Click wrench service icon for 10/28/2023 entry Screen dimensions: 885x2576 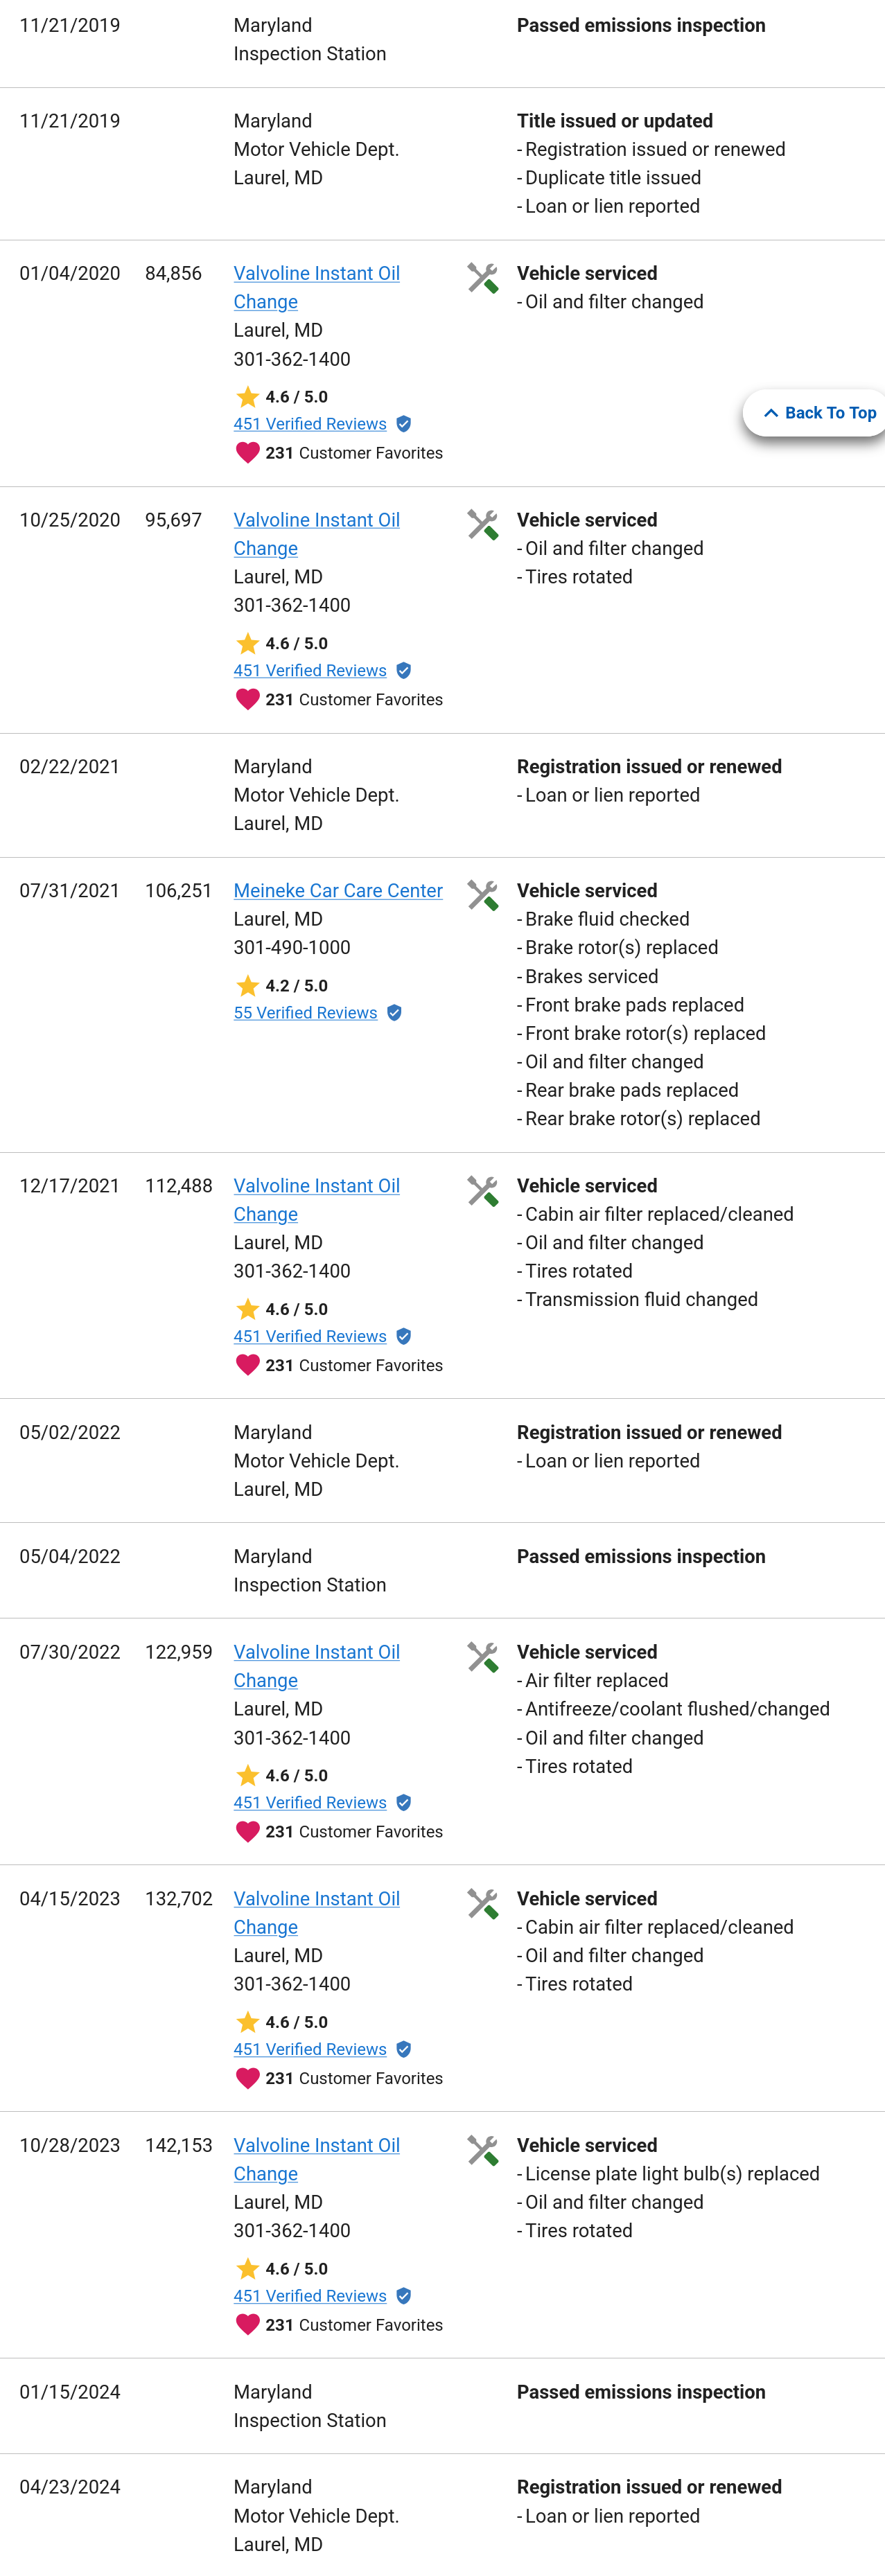pos(482,2150)
